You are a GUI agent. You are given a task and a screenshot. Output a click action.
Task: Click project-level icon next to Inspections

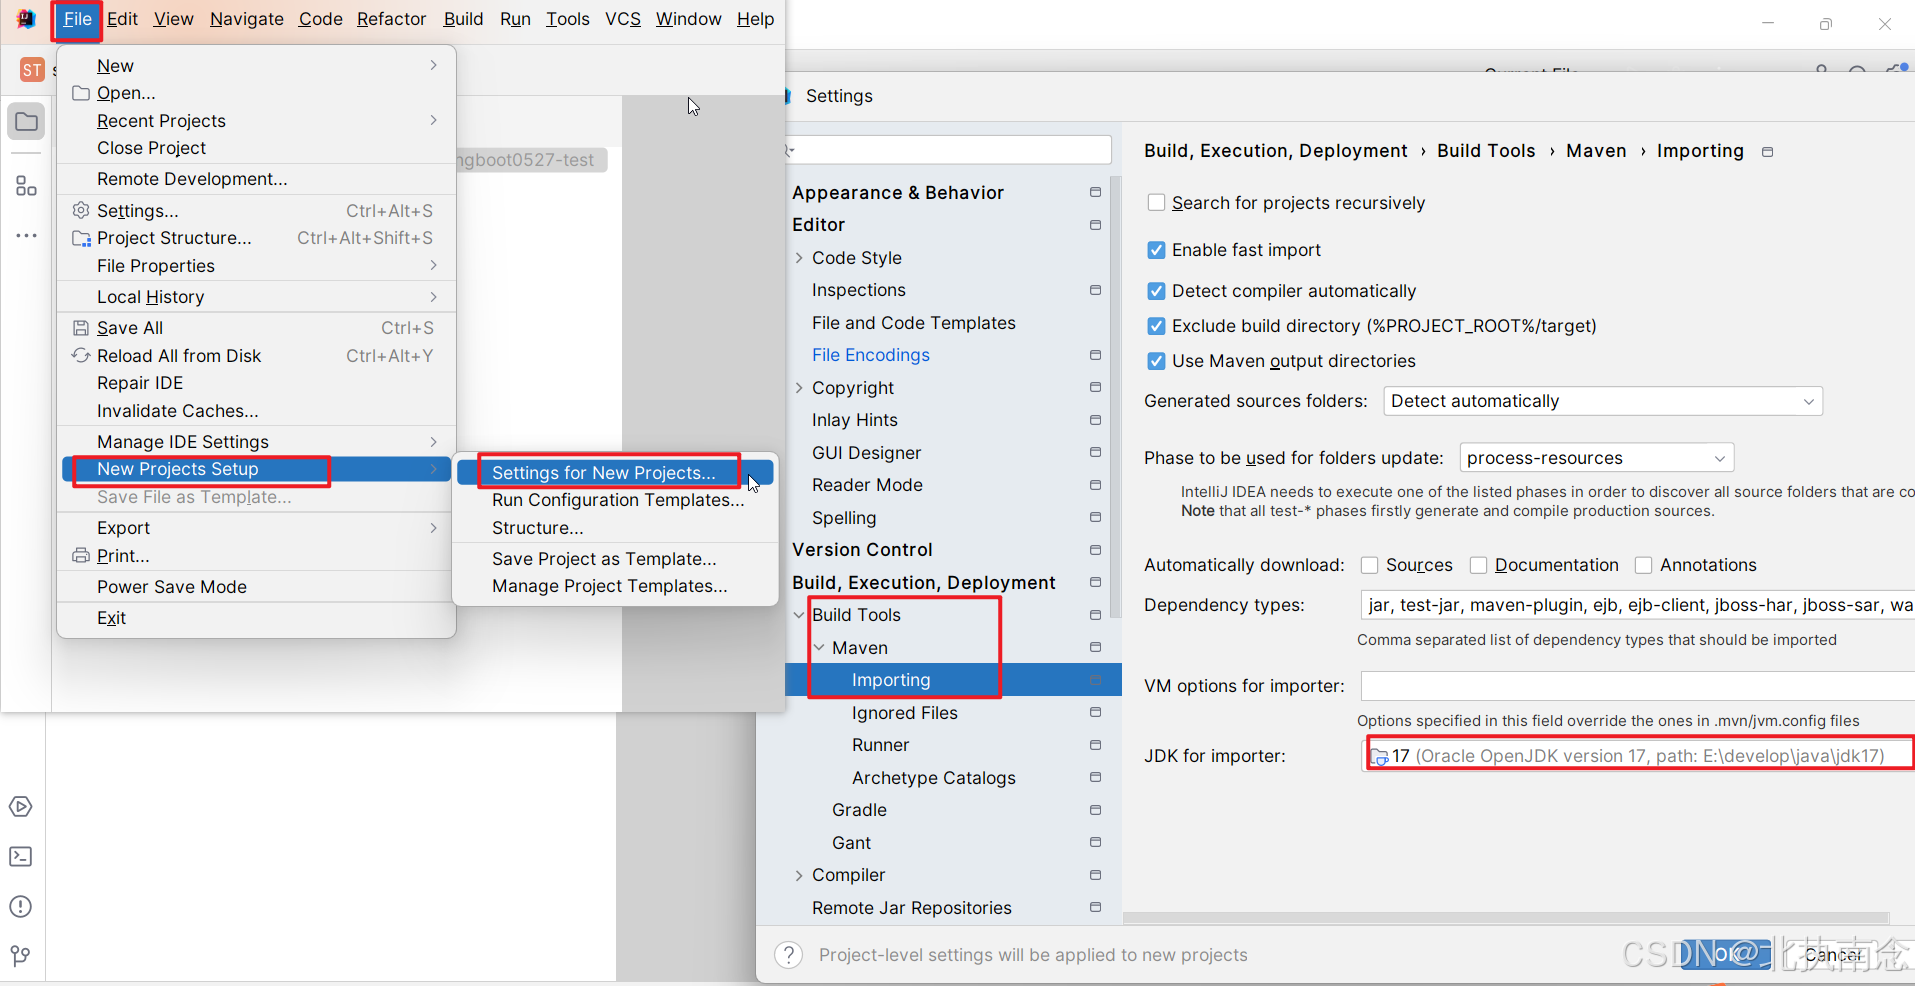[x=1095, y=290]
